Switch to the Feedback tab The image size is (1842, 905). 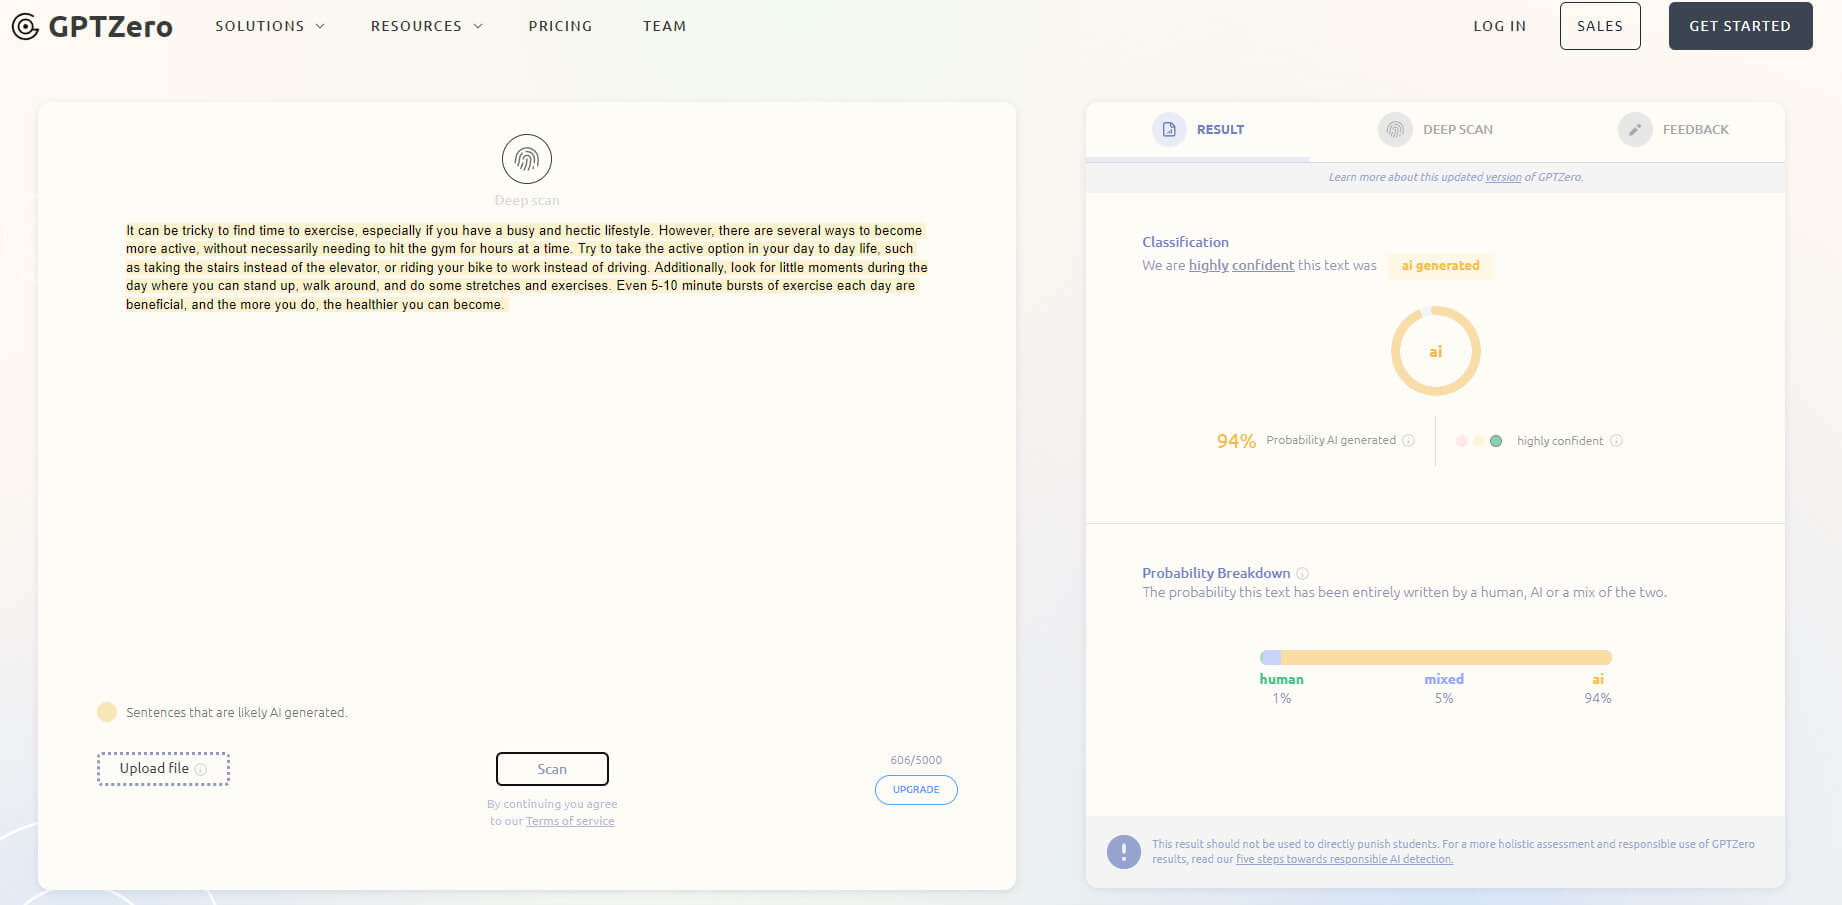click(1694, 130)
